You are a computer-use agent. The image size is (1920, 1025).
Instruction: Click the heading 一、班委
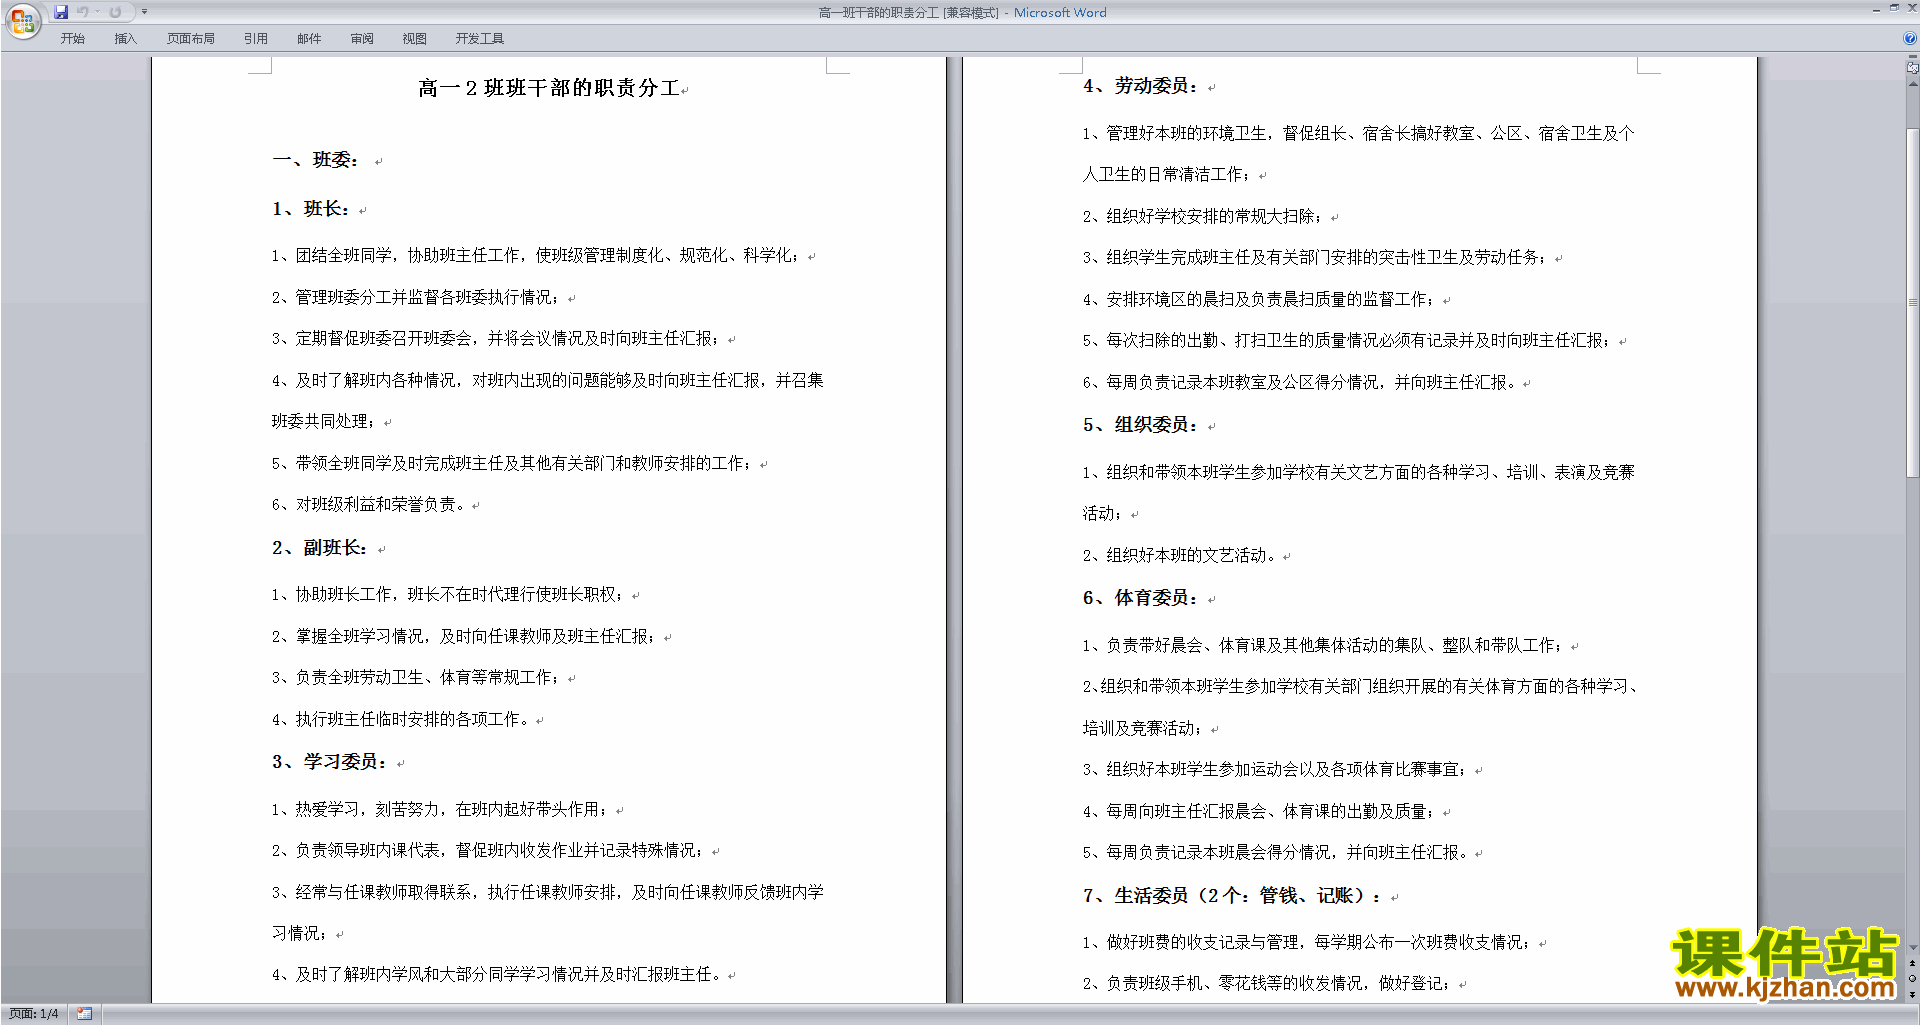click(316, 160)
